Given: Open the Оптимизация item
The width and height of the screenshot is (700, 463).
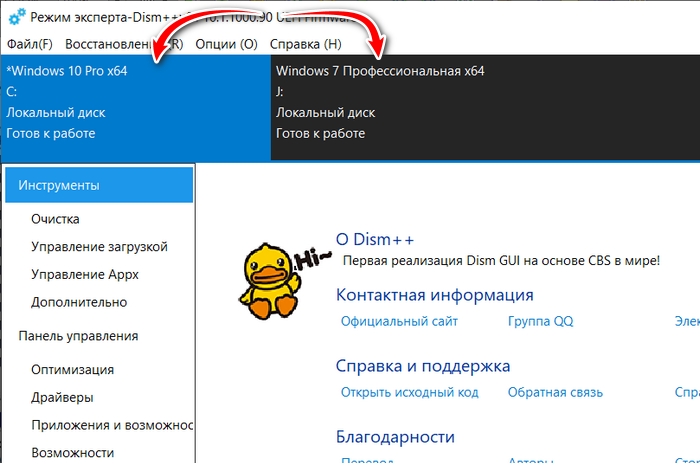Looking at the screenshot, I should [x=72, y=370].
